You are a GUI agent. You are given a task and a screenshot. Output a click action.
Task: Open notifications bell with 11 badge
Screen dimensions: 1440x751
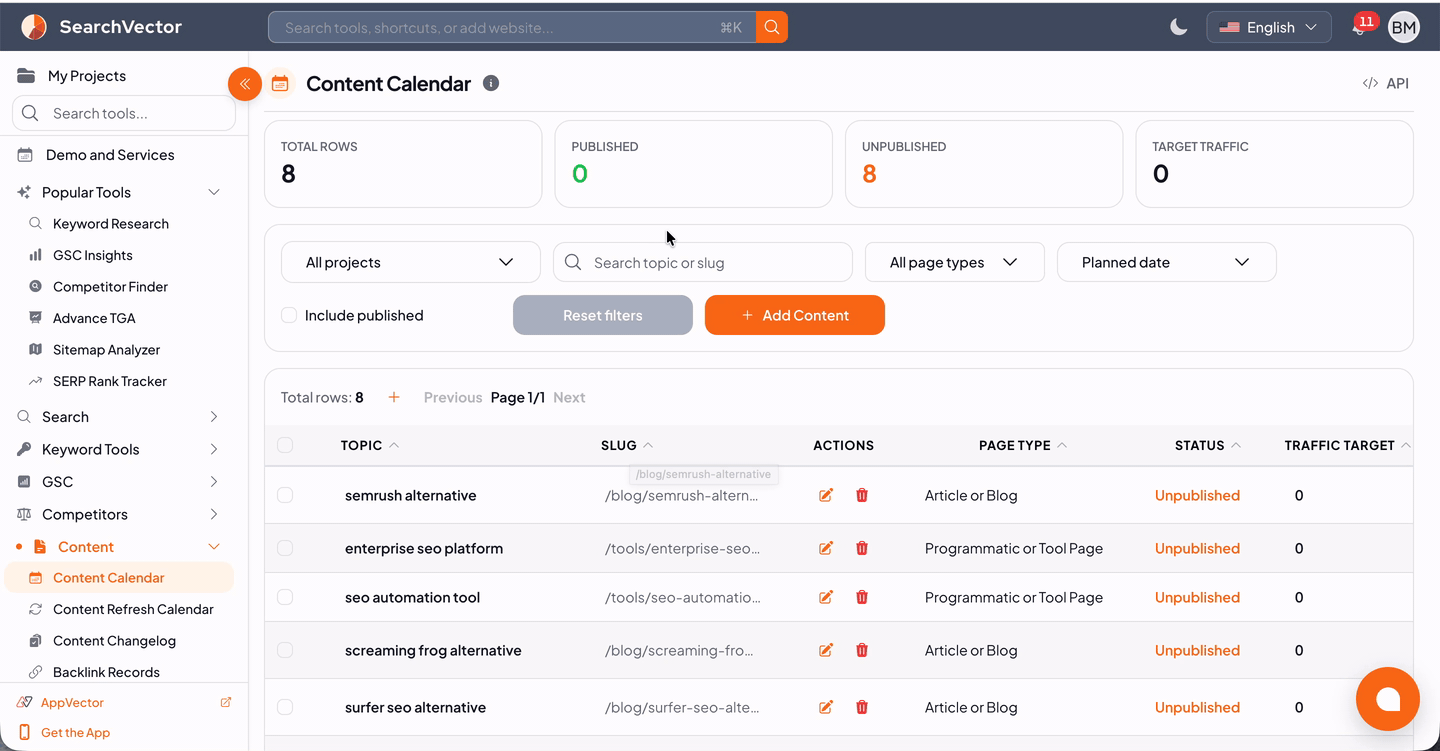tap(1360, 27)
